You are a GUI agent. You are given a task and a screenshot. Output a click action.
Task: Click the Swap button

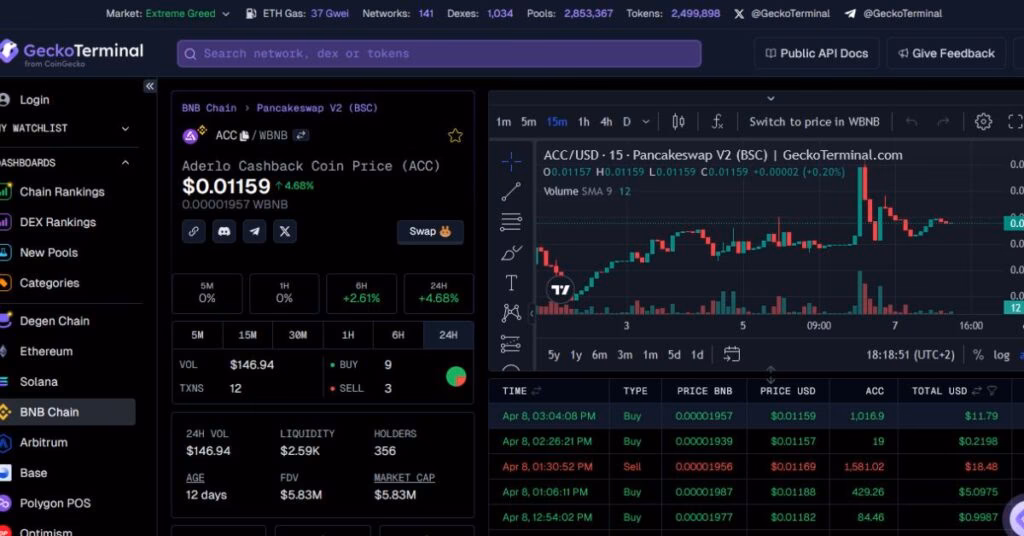coord(430,231)
